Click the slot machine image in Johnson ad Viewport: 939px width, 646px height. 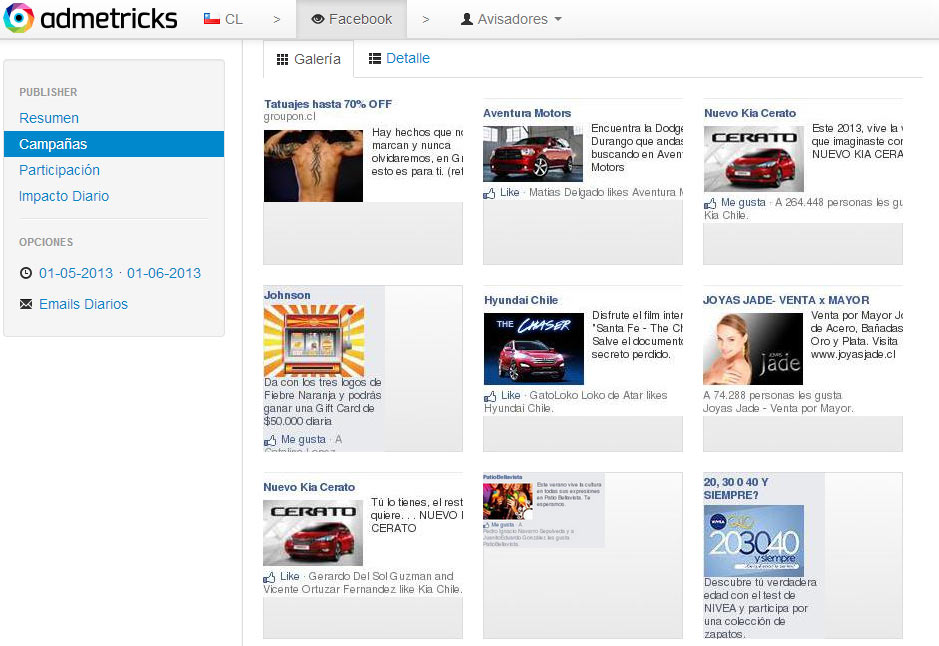point(314,341)
